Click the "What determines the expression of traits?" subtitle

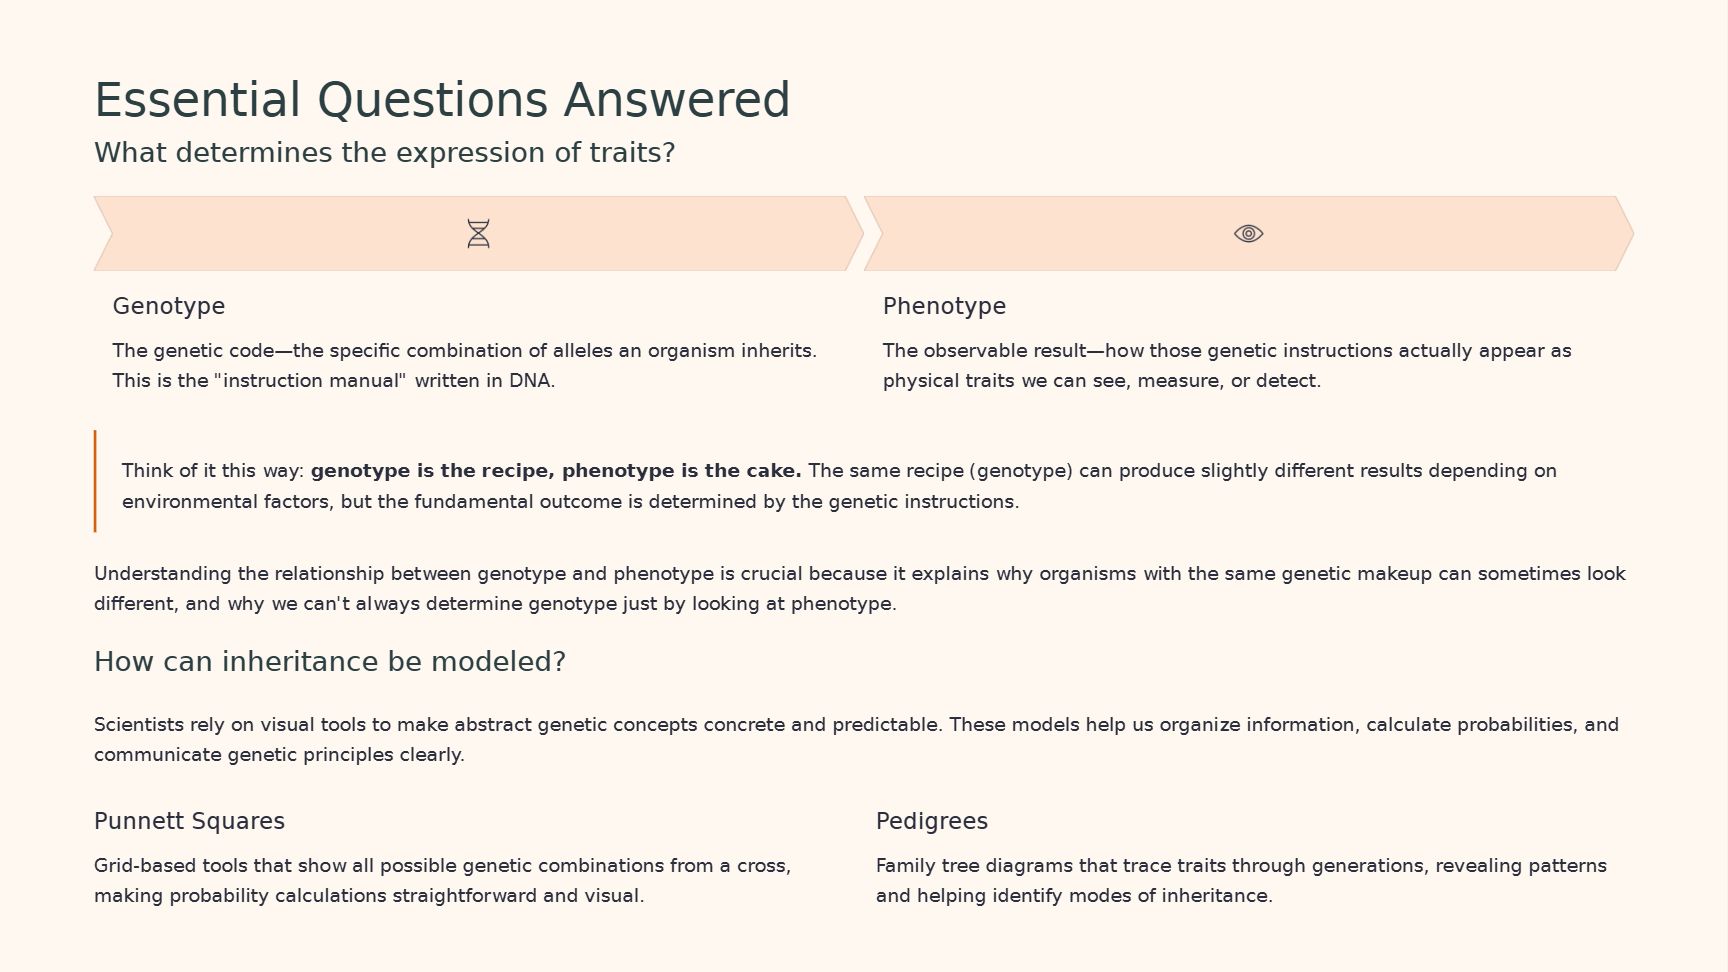[x=384, y=153]
